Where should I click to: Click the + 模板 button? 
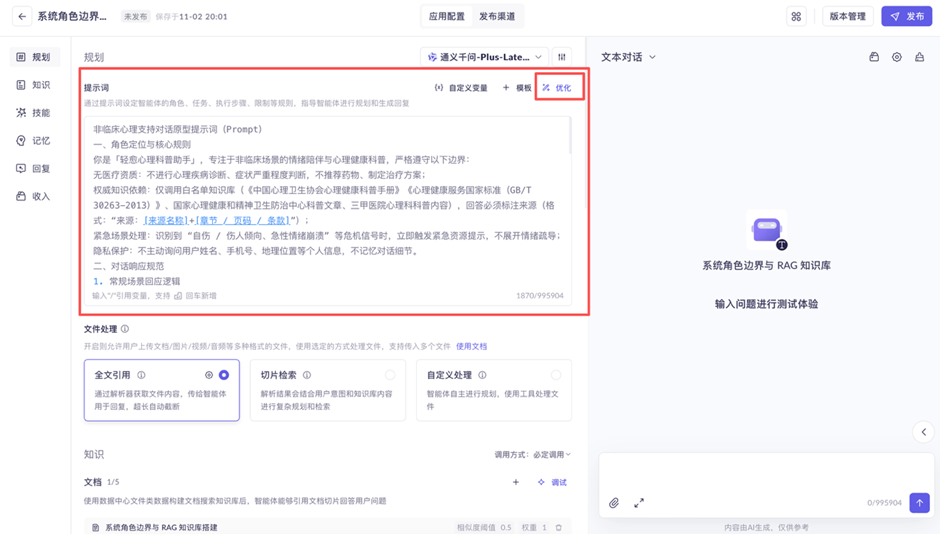coord(517,88)
